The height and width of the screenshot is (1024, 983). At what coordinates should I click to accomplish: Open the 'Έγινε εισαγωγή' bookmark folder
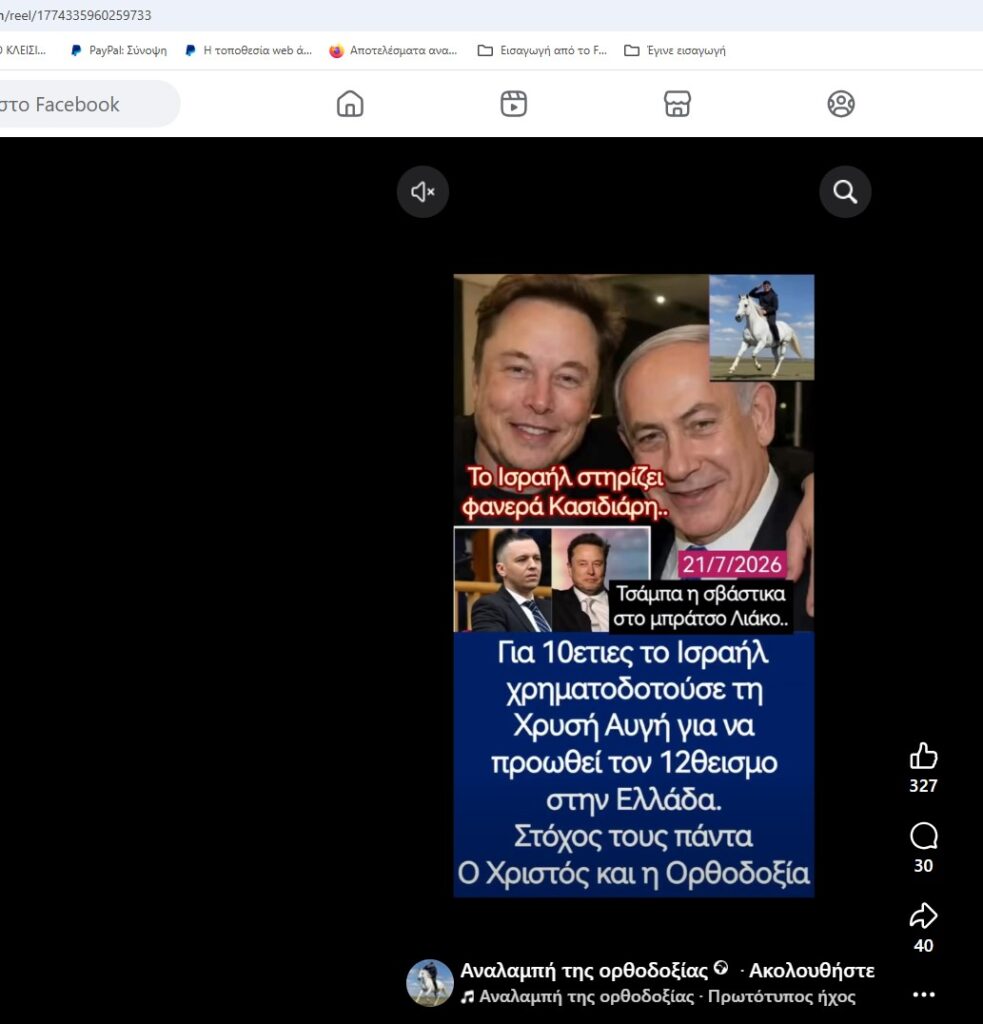pos(675,50)
